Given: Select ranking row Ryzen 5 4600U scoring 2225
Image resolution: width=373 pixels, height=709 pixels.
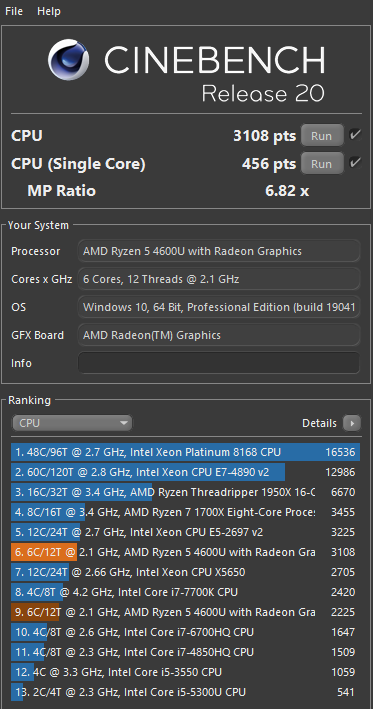Looking at the screenshot, I should (x=185, y=612).
